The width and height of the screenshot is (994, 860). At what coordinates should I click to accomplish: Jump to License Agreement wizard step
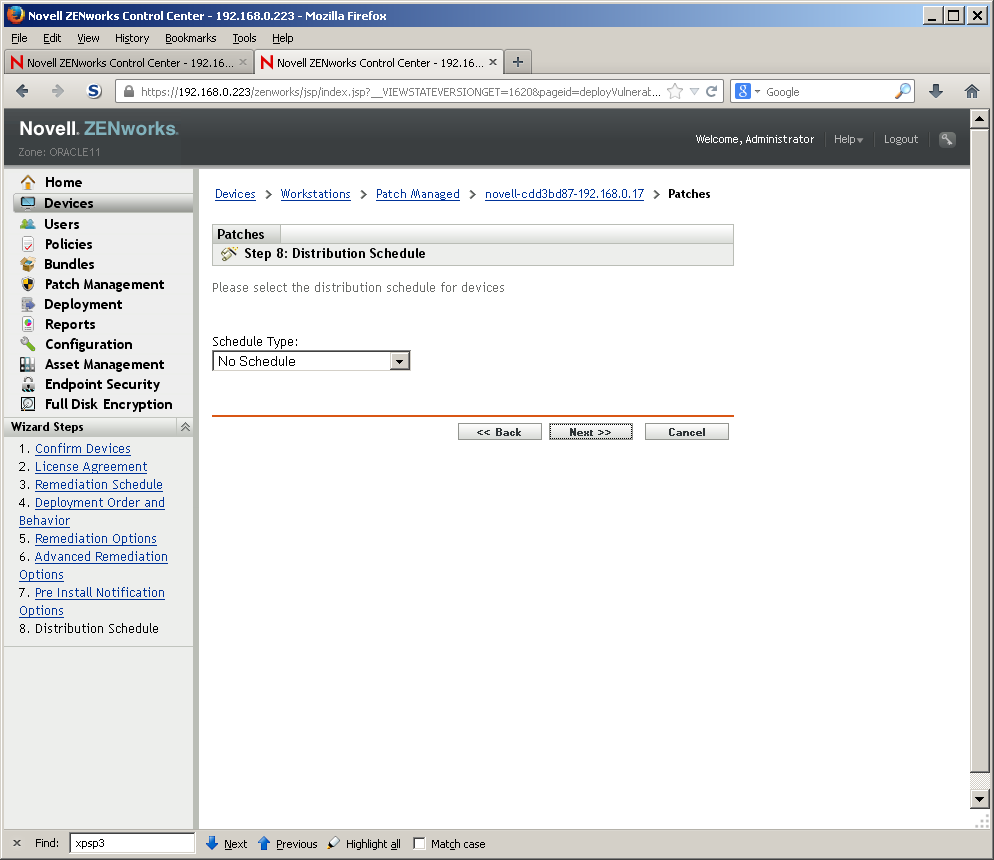coord(91,466)
